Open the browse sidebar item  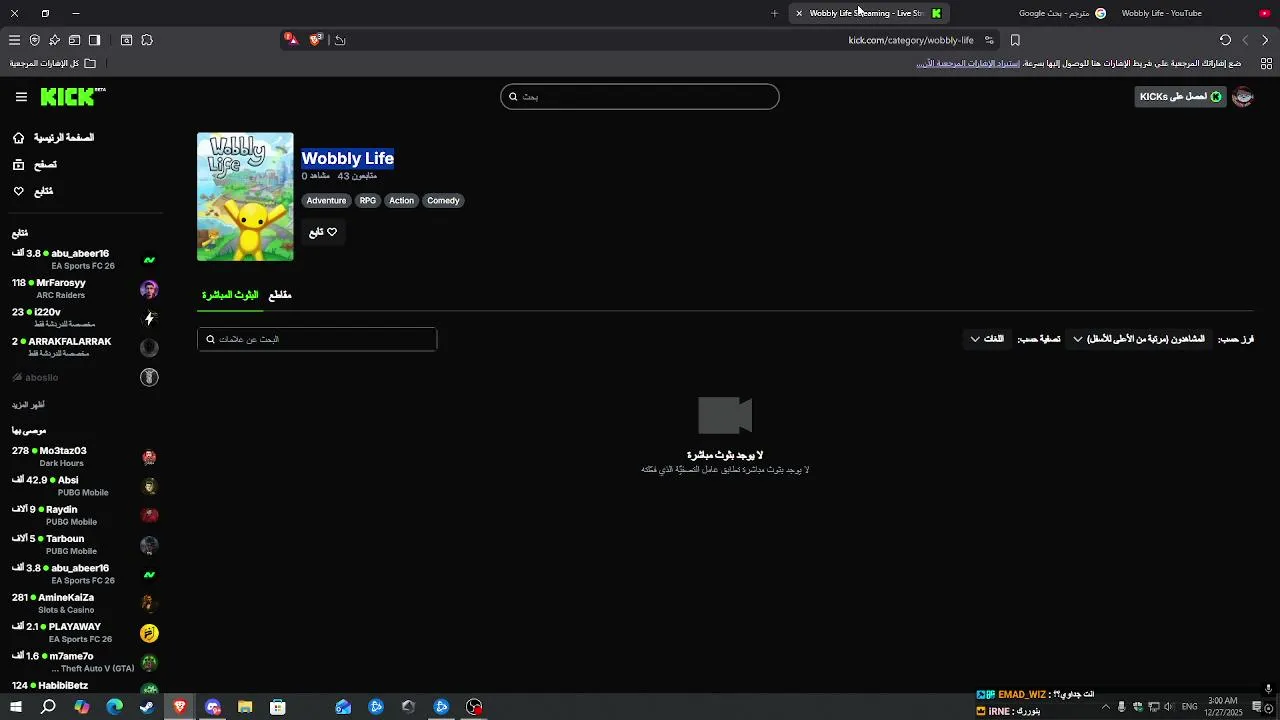click(35, 164)
